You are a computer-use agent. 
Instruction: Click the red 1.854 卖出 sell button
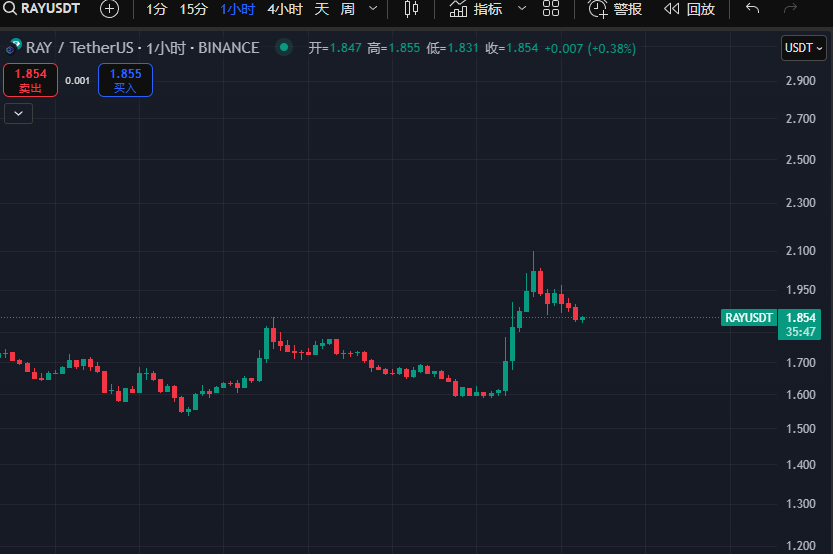click(x=30, y=80)
